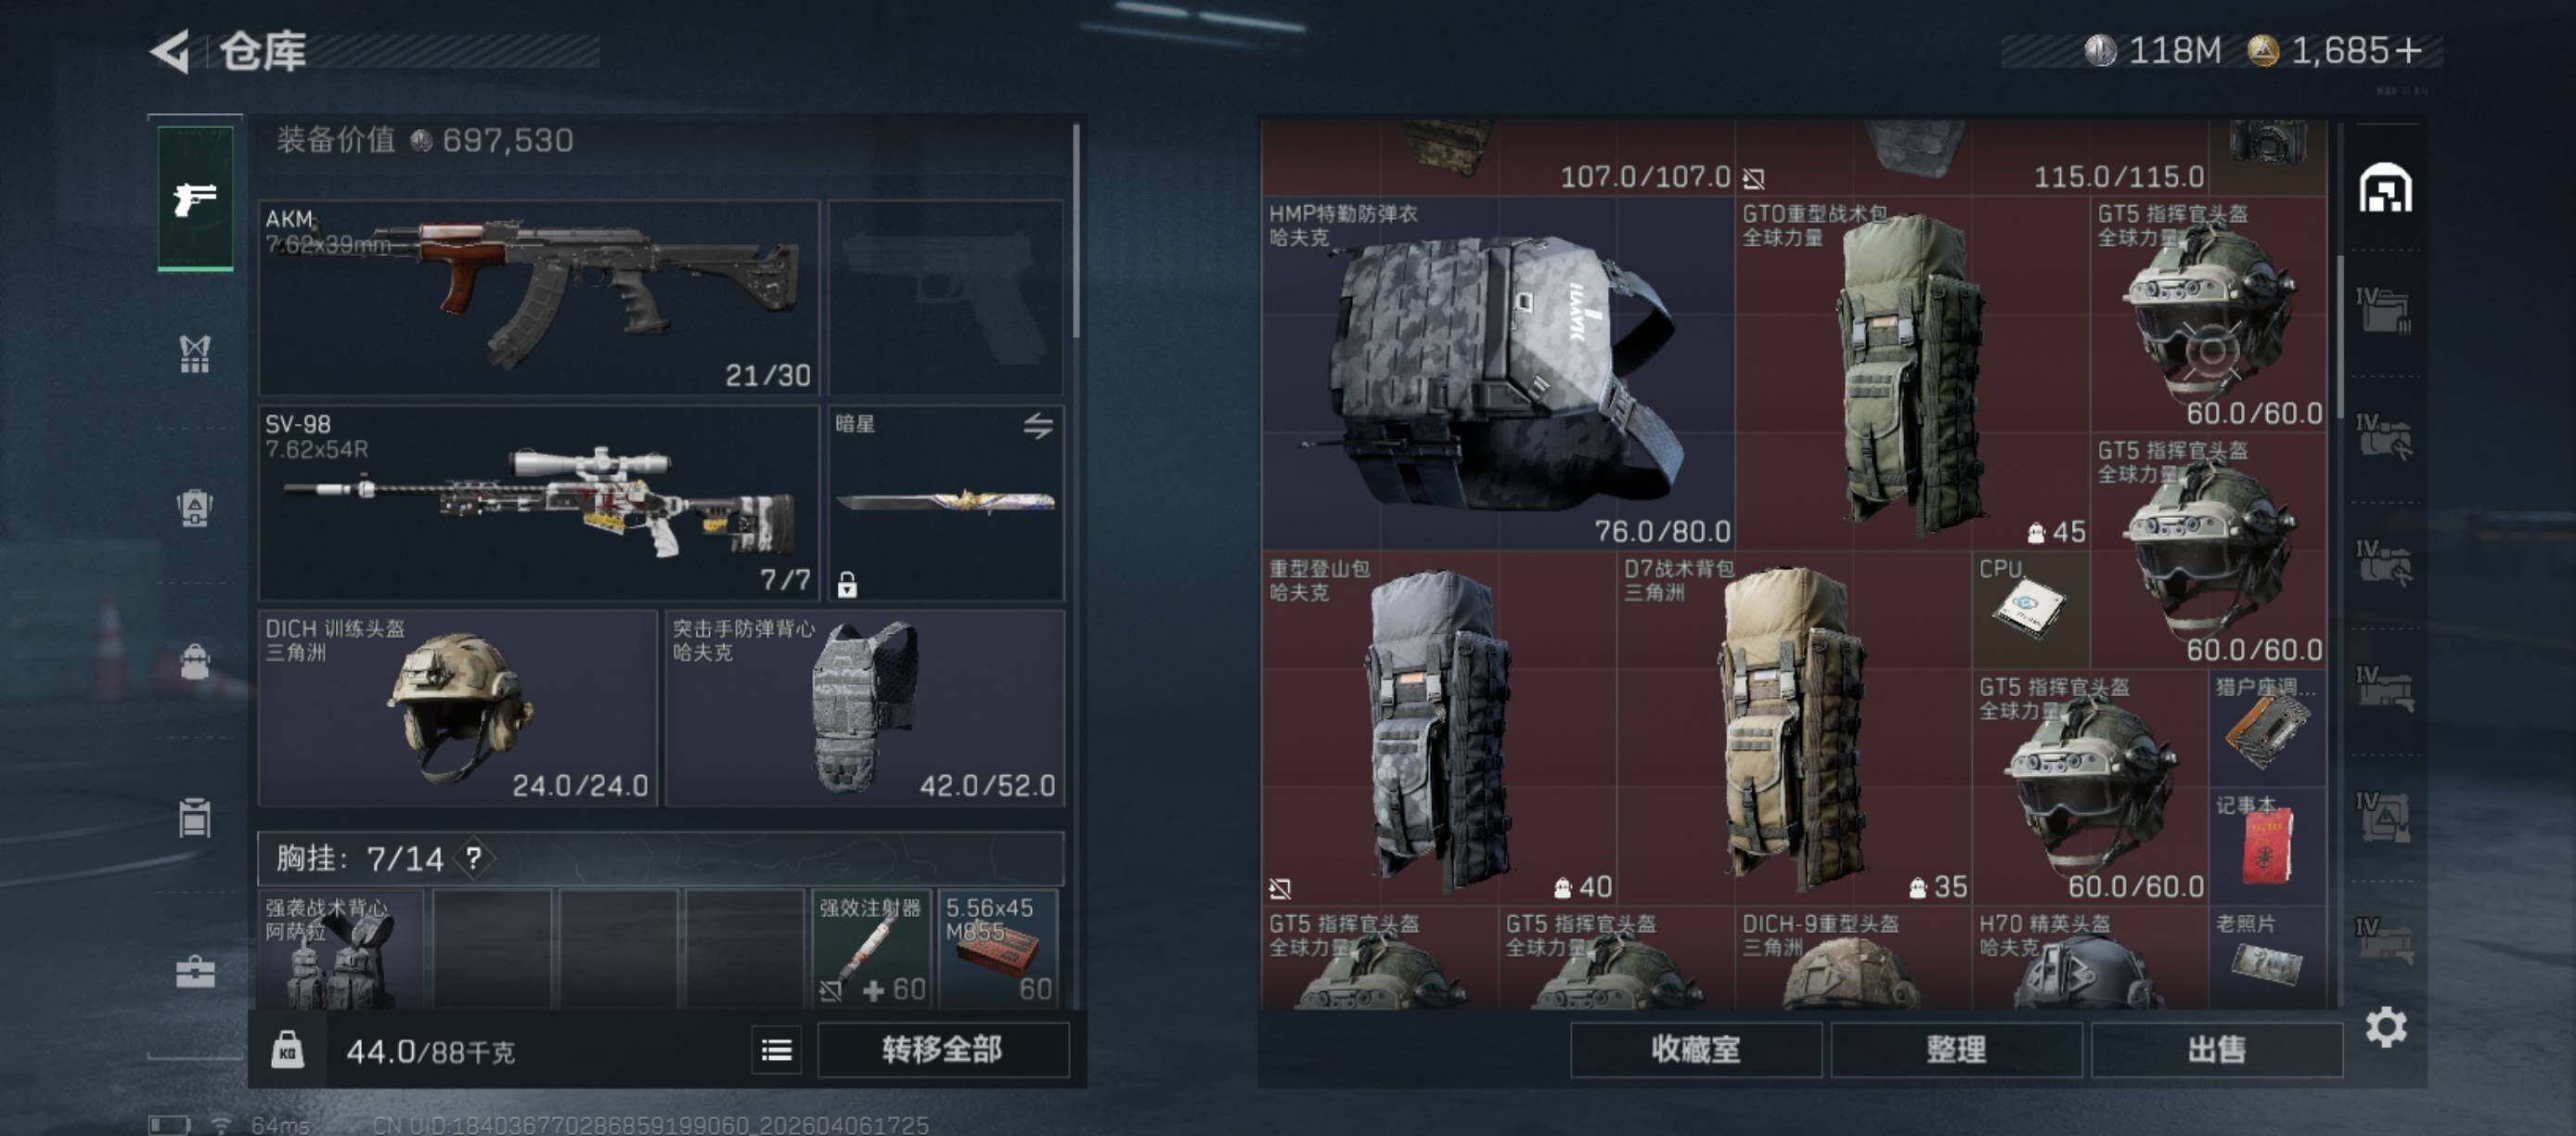This screenshot has height=1136, width=2576.
Task: Toggle the lock on 暗星 knife
Action: pyautogui.click(x=847, y=584)
